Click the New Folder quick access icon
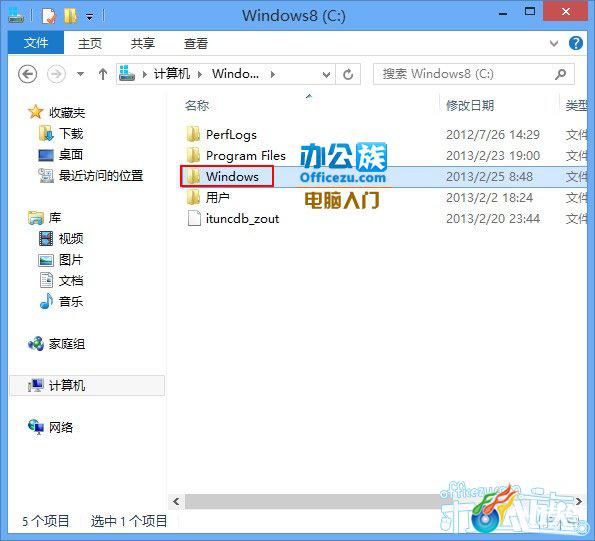This screenshot has width=595, height=541. 71,16
